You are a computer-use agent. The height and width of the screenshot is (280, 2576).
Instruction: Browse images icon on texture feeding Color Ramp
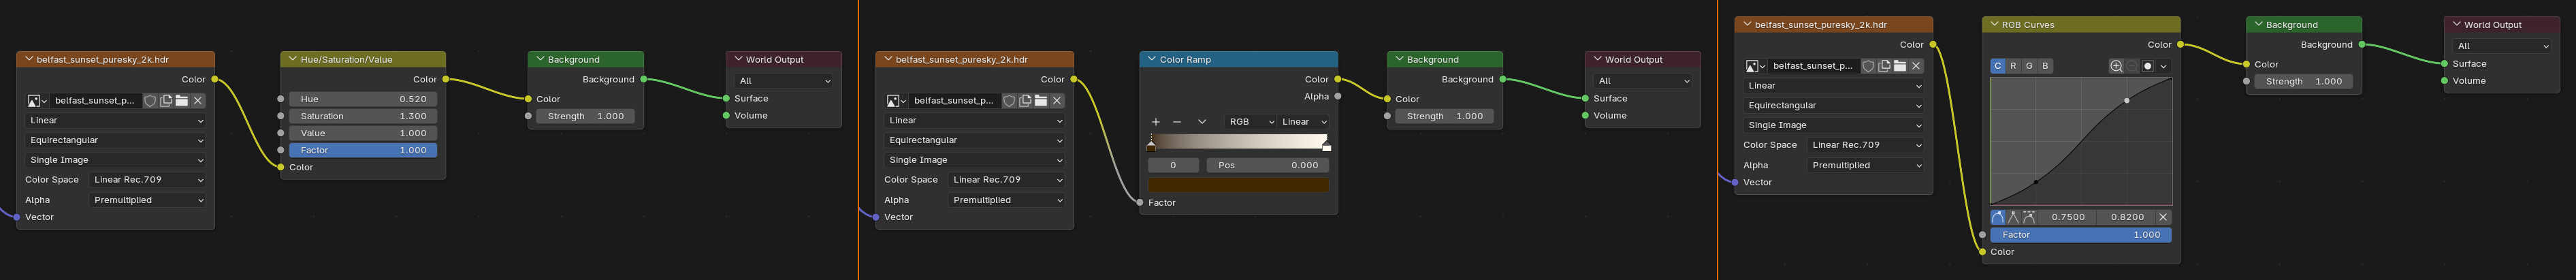point(896,101)
